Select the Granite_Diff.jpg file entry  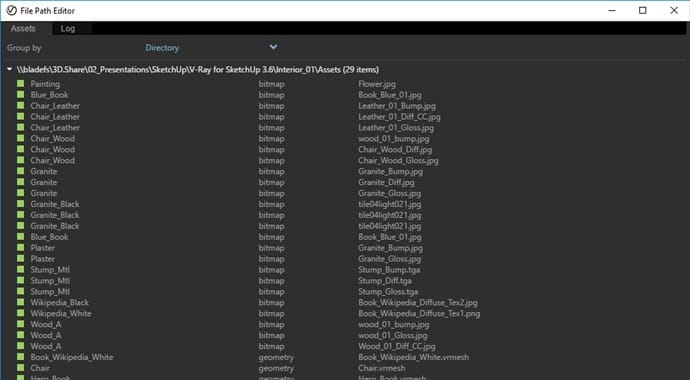386,183
